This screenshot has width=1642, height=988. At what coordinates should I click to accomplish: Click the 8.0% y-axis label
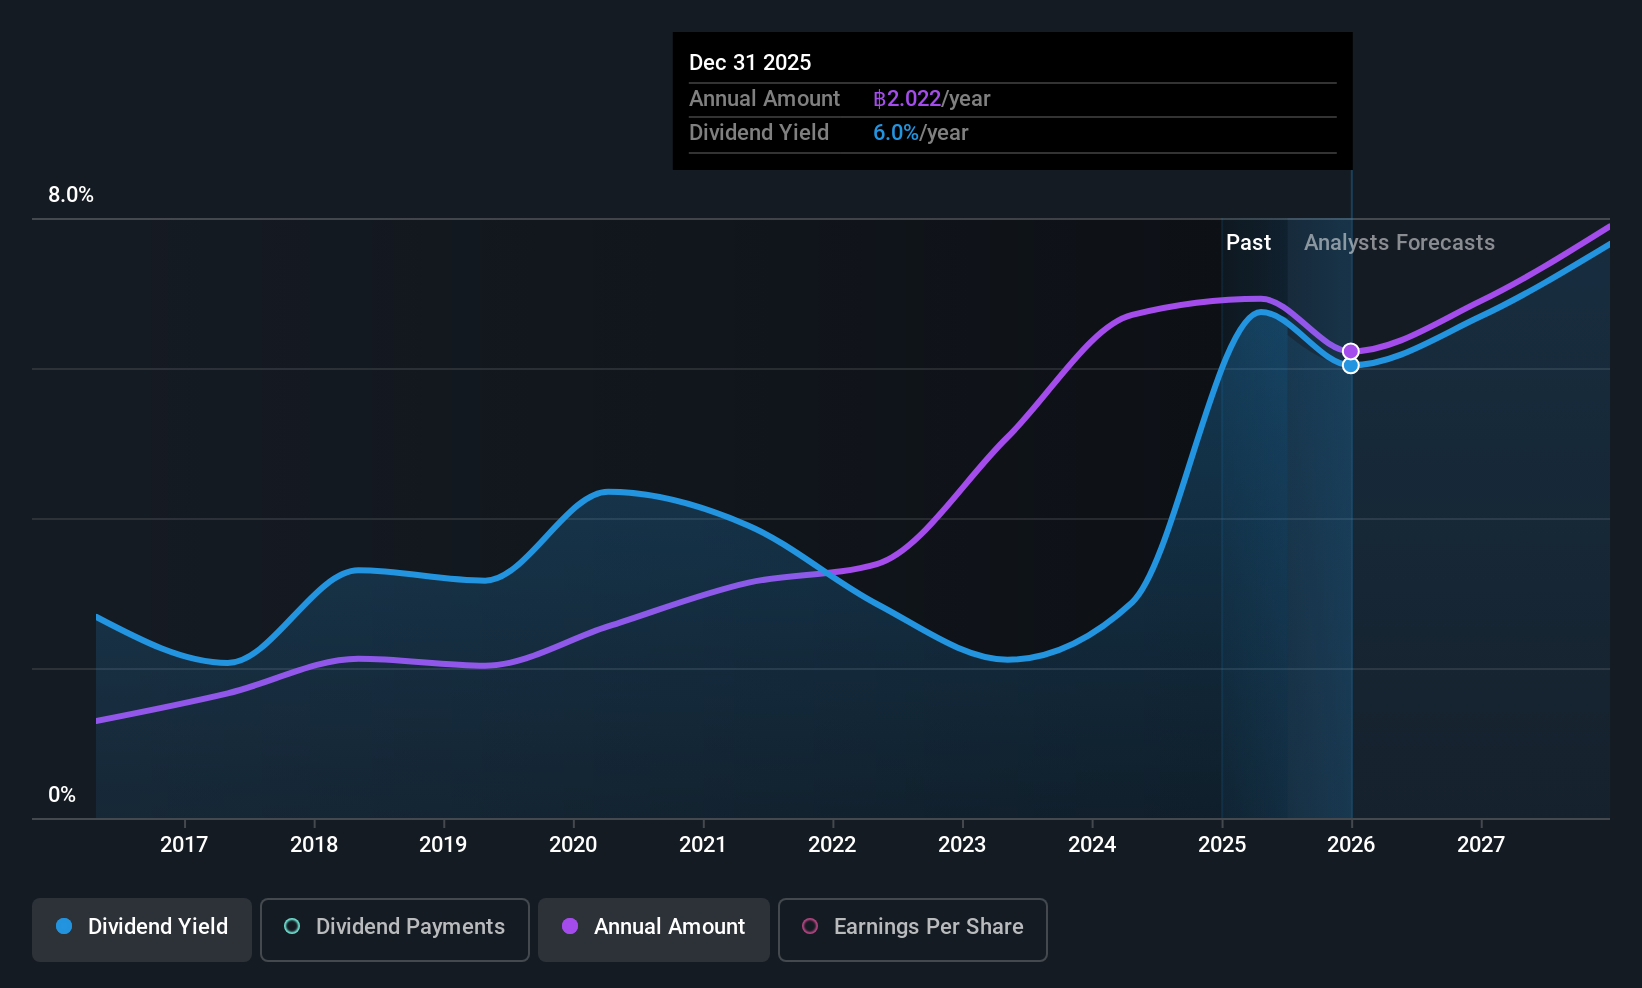coord(71,195)
